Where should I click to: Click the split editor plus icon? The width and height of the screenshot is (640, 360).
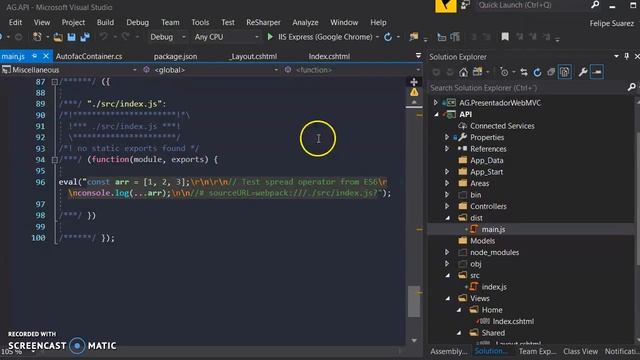[414, 82]
